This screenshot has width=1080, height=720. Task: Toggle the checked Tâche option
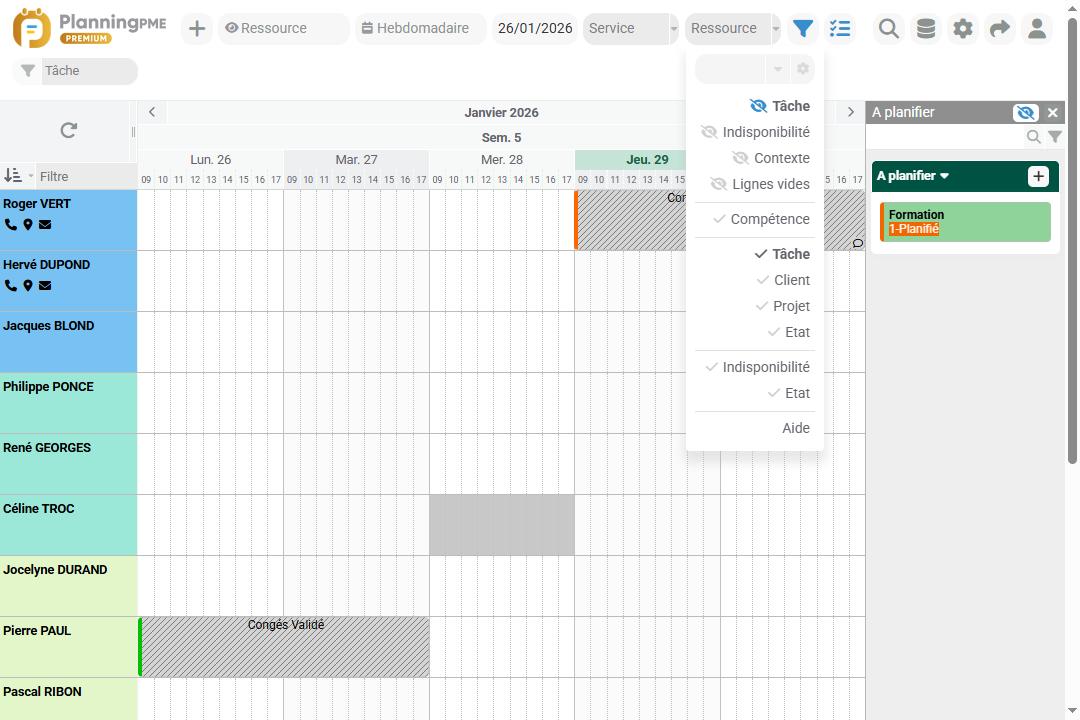(x=782, y=254)
